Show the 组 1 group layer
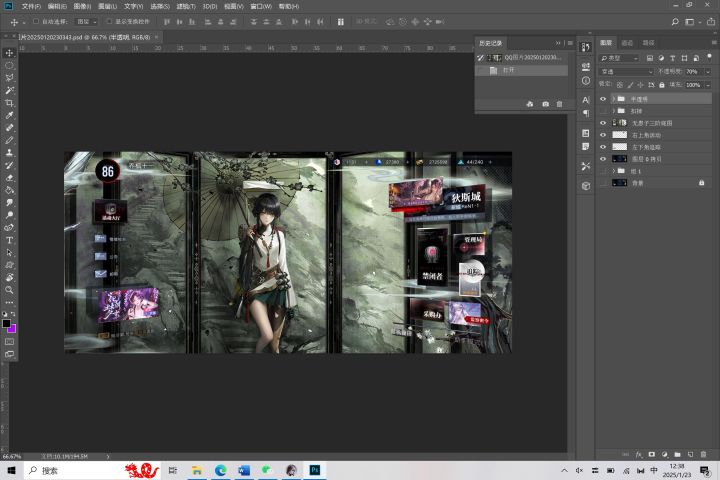The width and height of the screenshot is (720, 480). coord(603,171)
